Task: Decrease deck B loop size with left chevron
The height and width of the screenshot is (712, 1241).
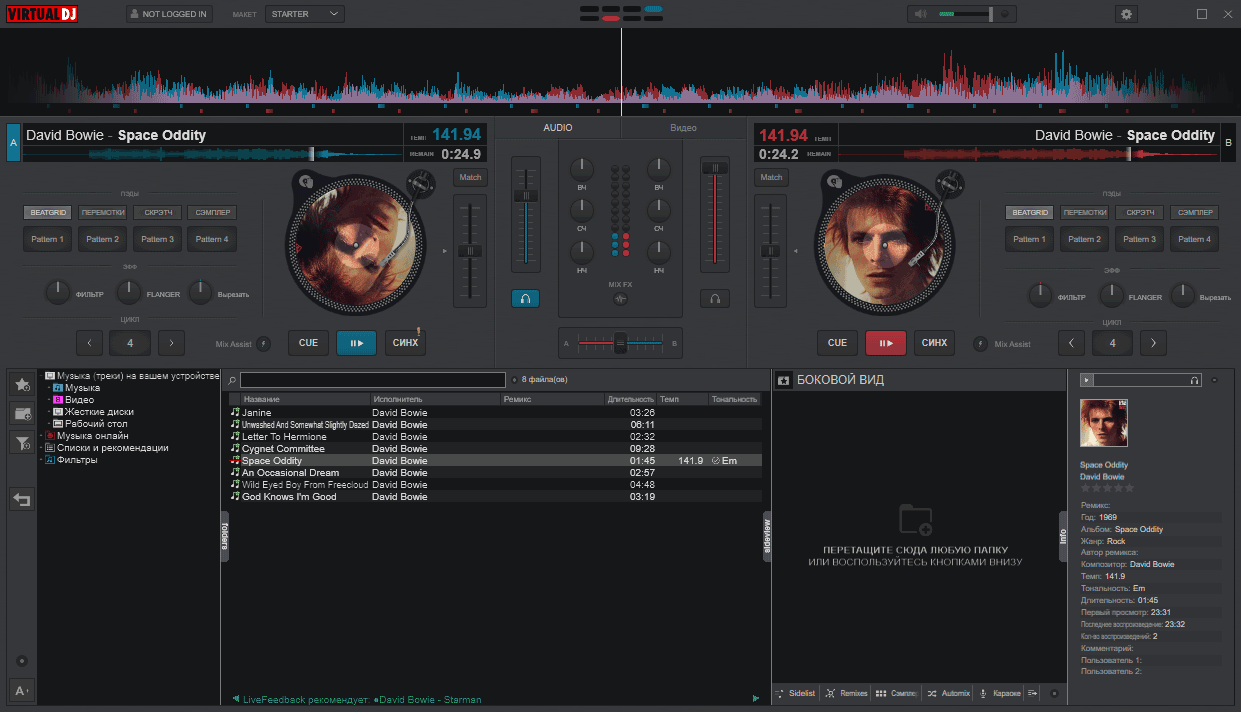Action: 1071,343
